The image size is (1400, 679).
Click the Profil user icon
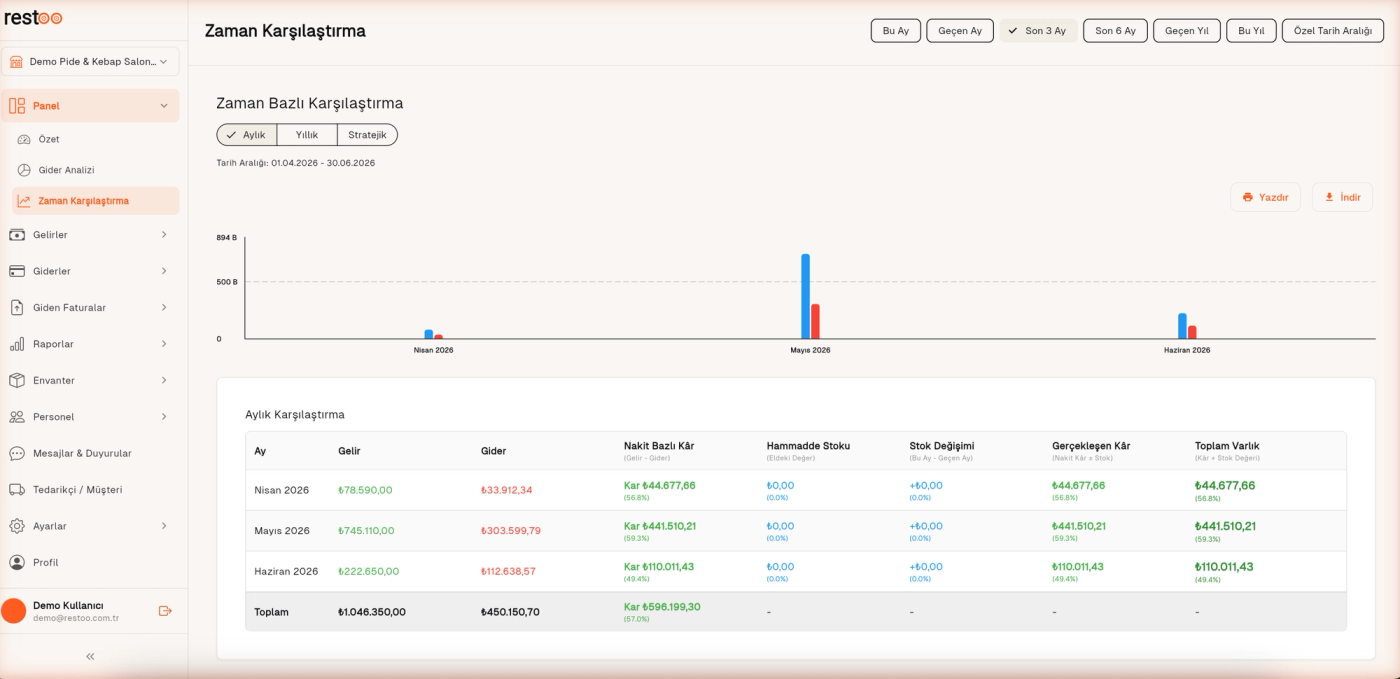(x=16, y=562)
